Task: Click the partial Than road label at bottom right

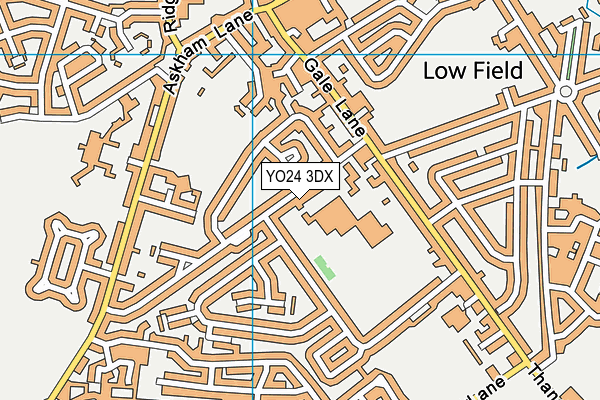Action: coord(543,382)
